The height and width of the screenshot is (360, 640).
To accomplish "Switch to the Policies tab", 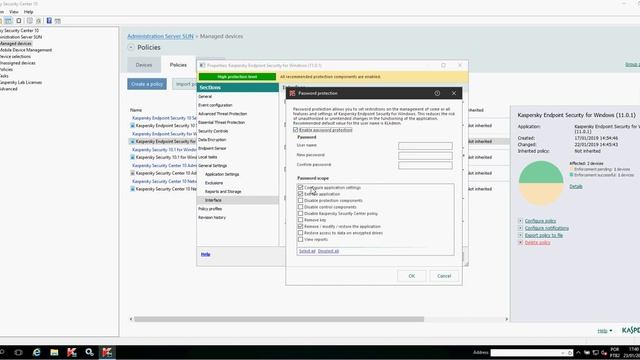I will coord(178,65).
